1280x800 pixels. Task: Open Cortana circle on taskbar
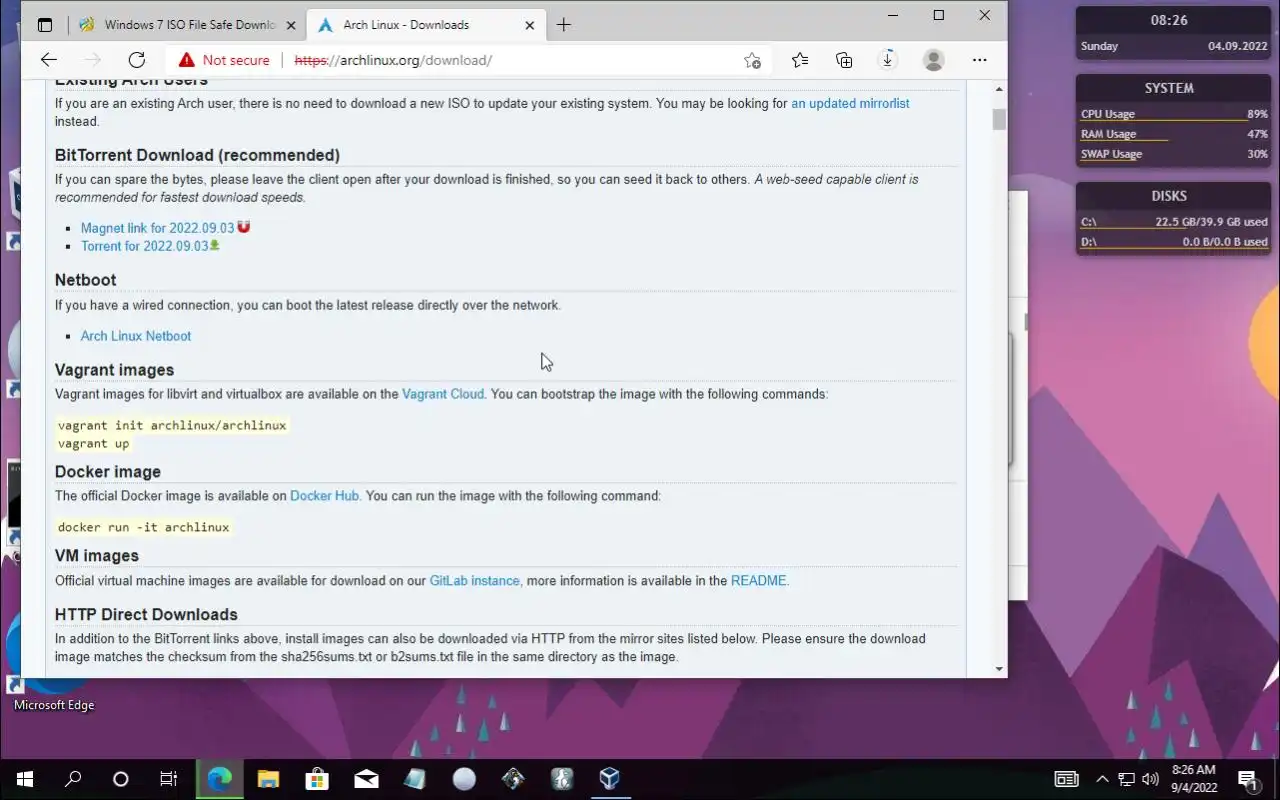pos(121,779)
